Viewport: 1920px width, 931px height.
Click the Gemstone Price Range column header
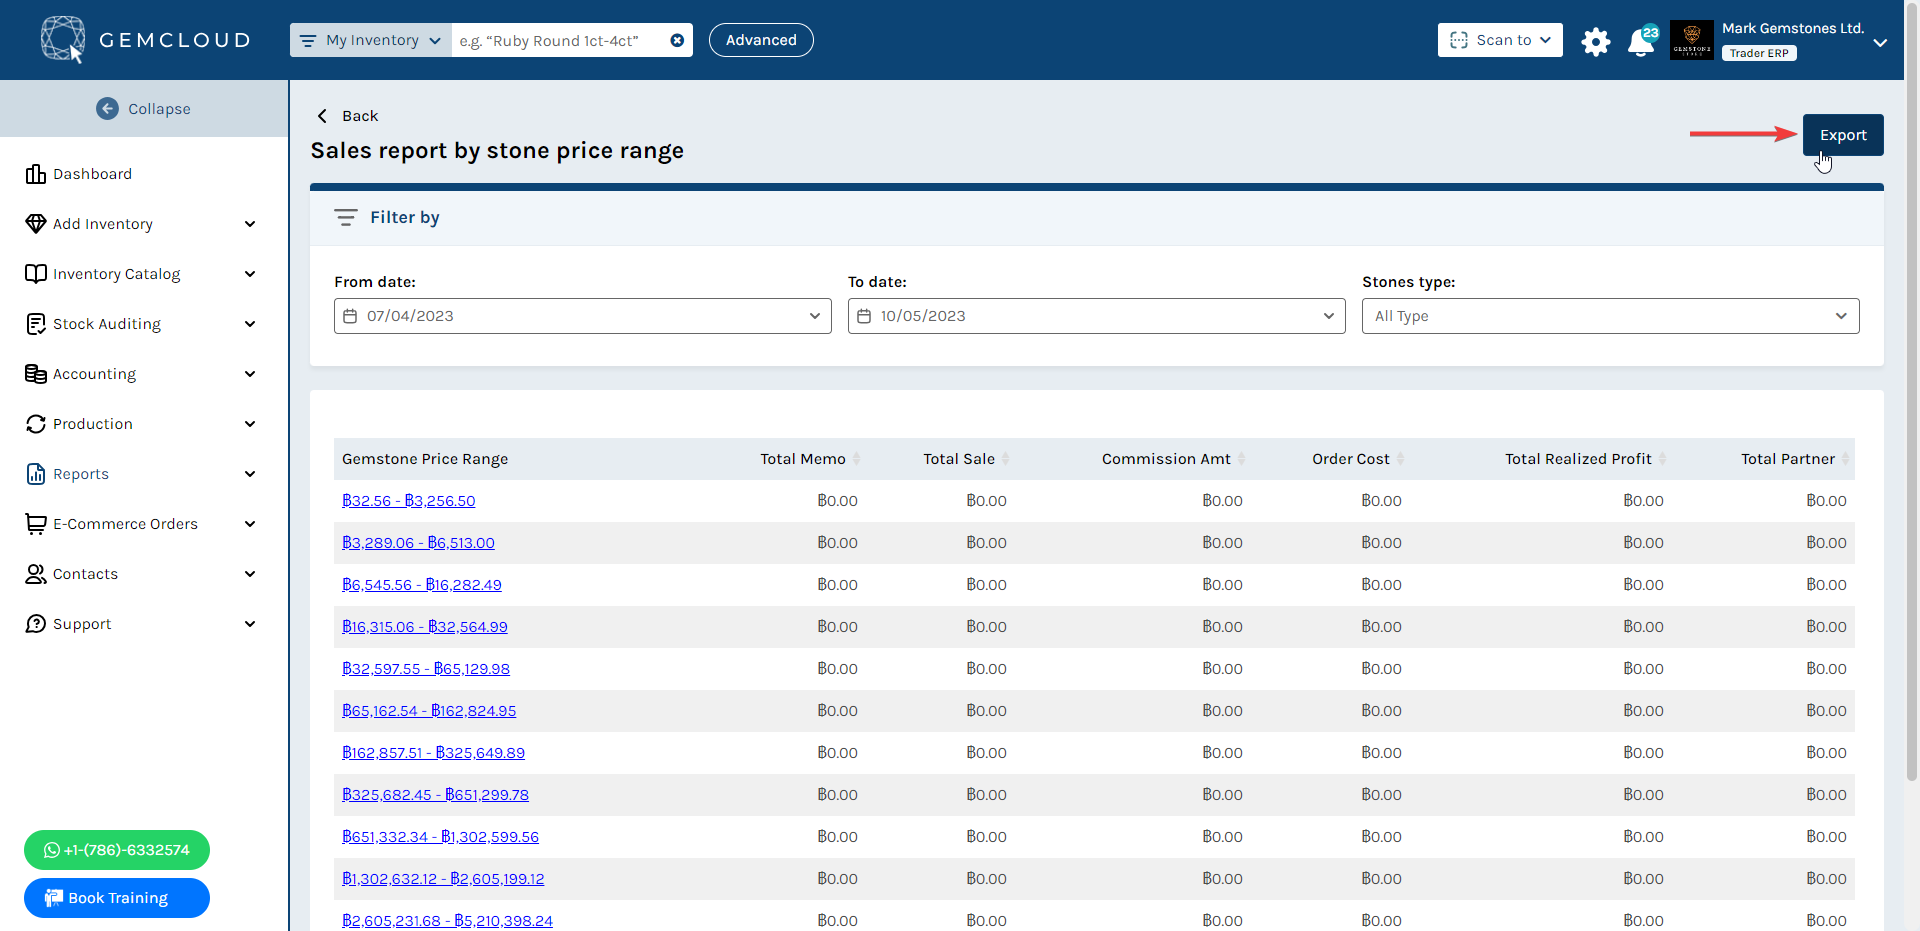coord(425,459)
